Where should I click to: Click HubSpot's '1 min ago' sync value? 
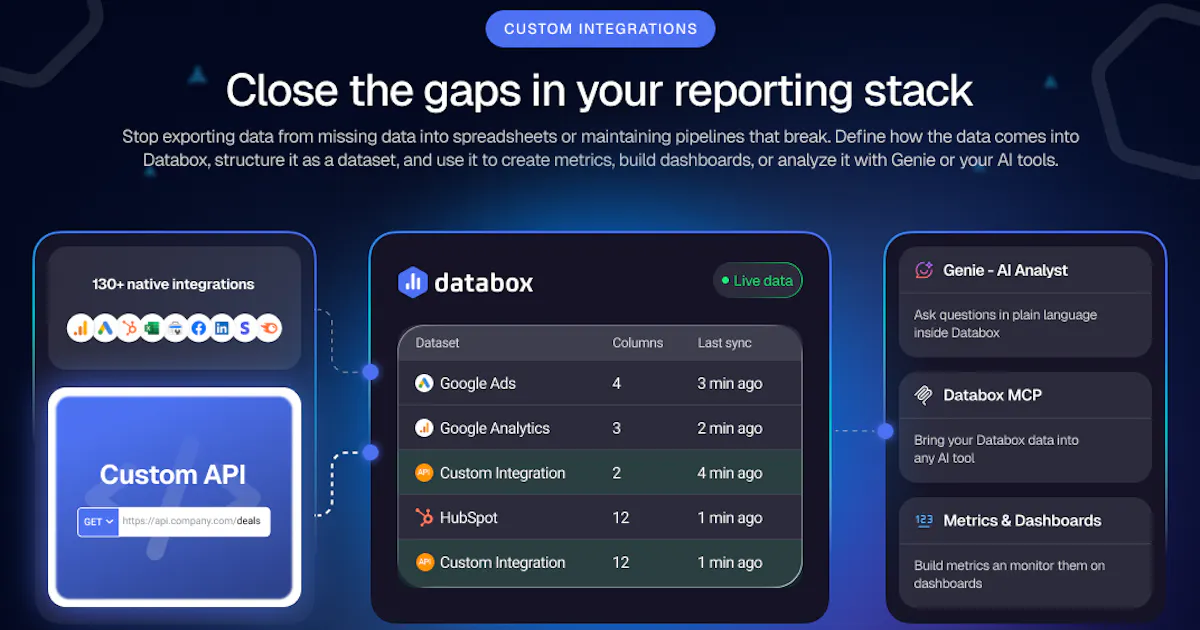[x=730, y=518]
